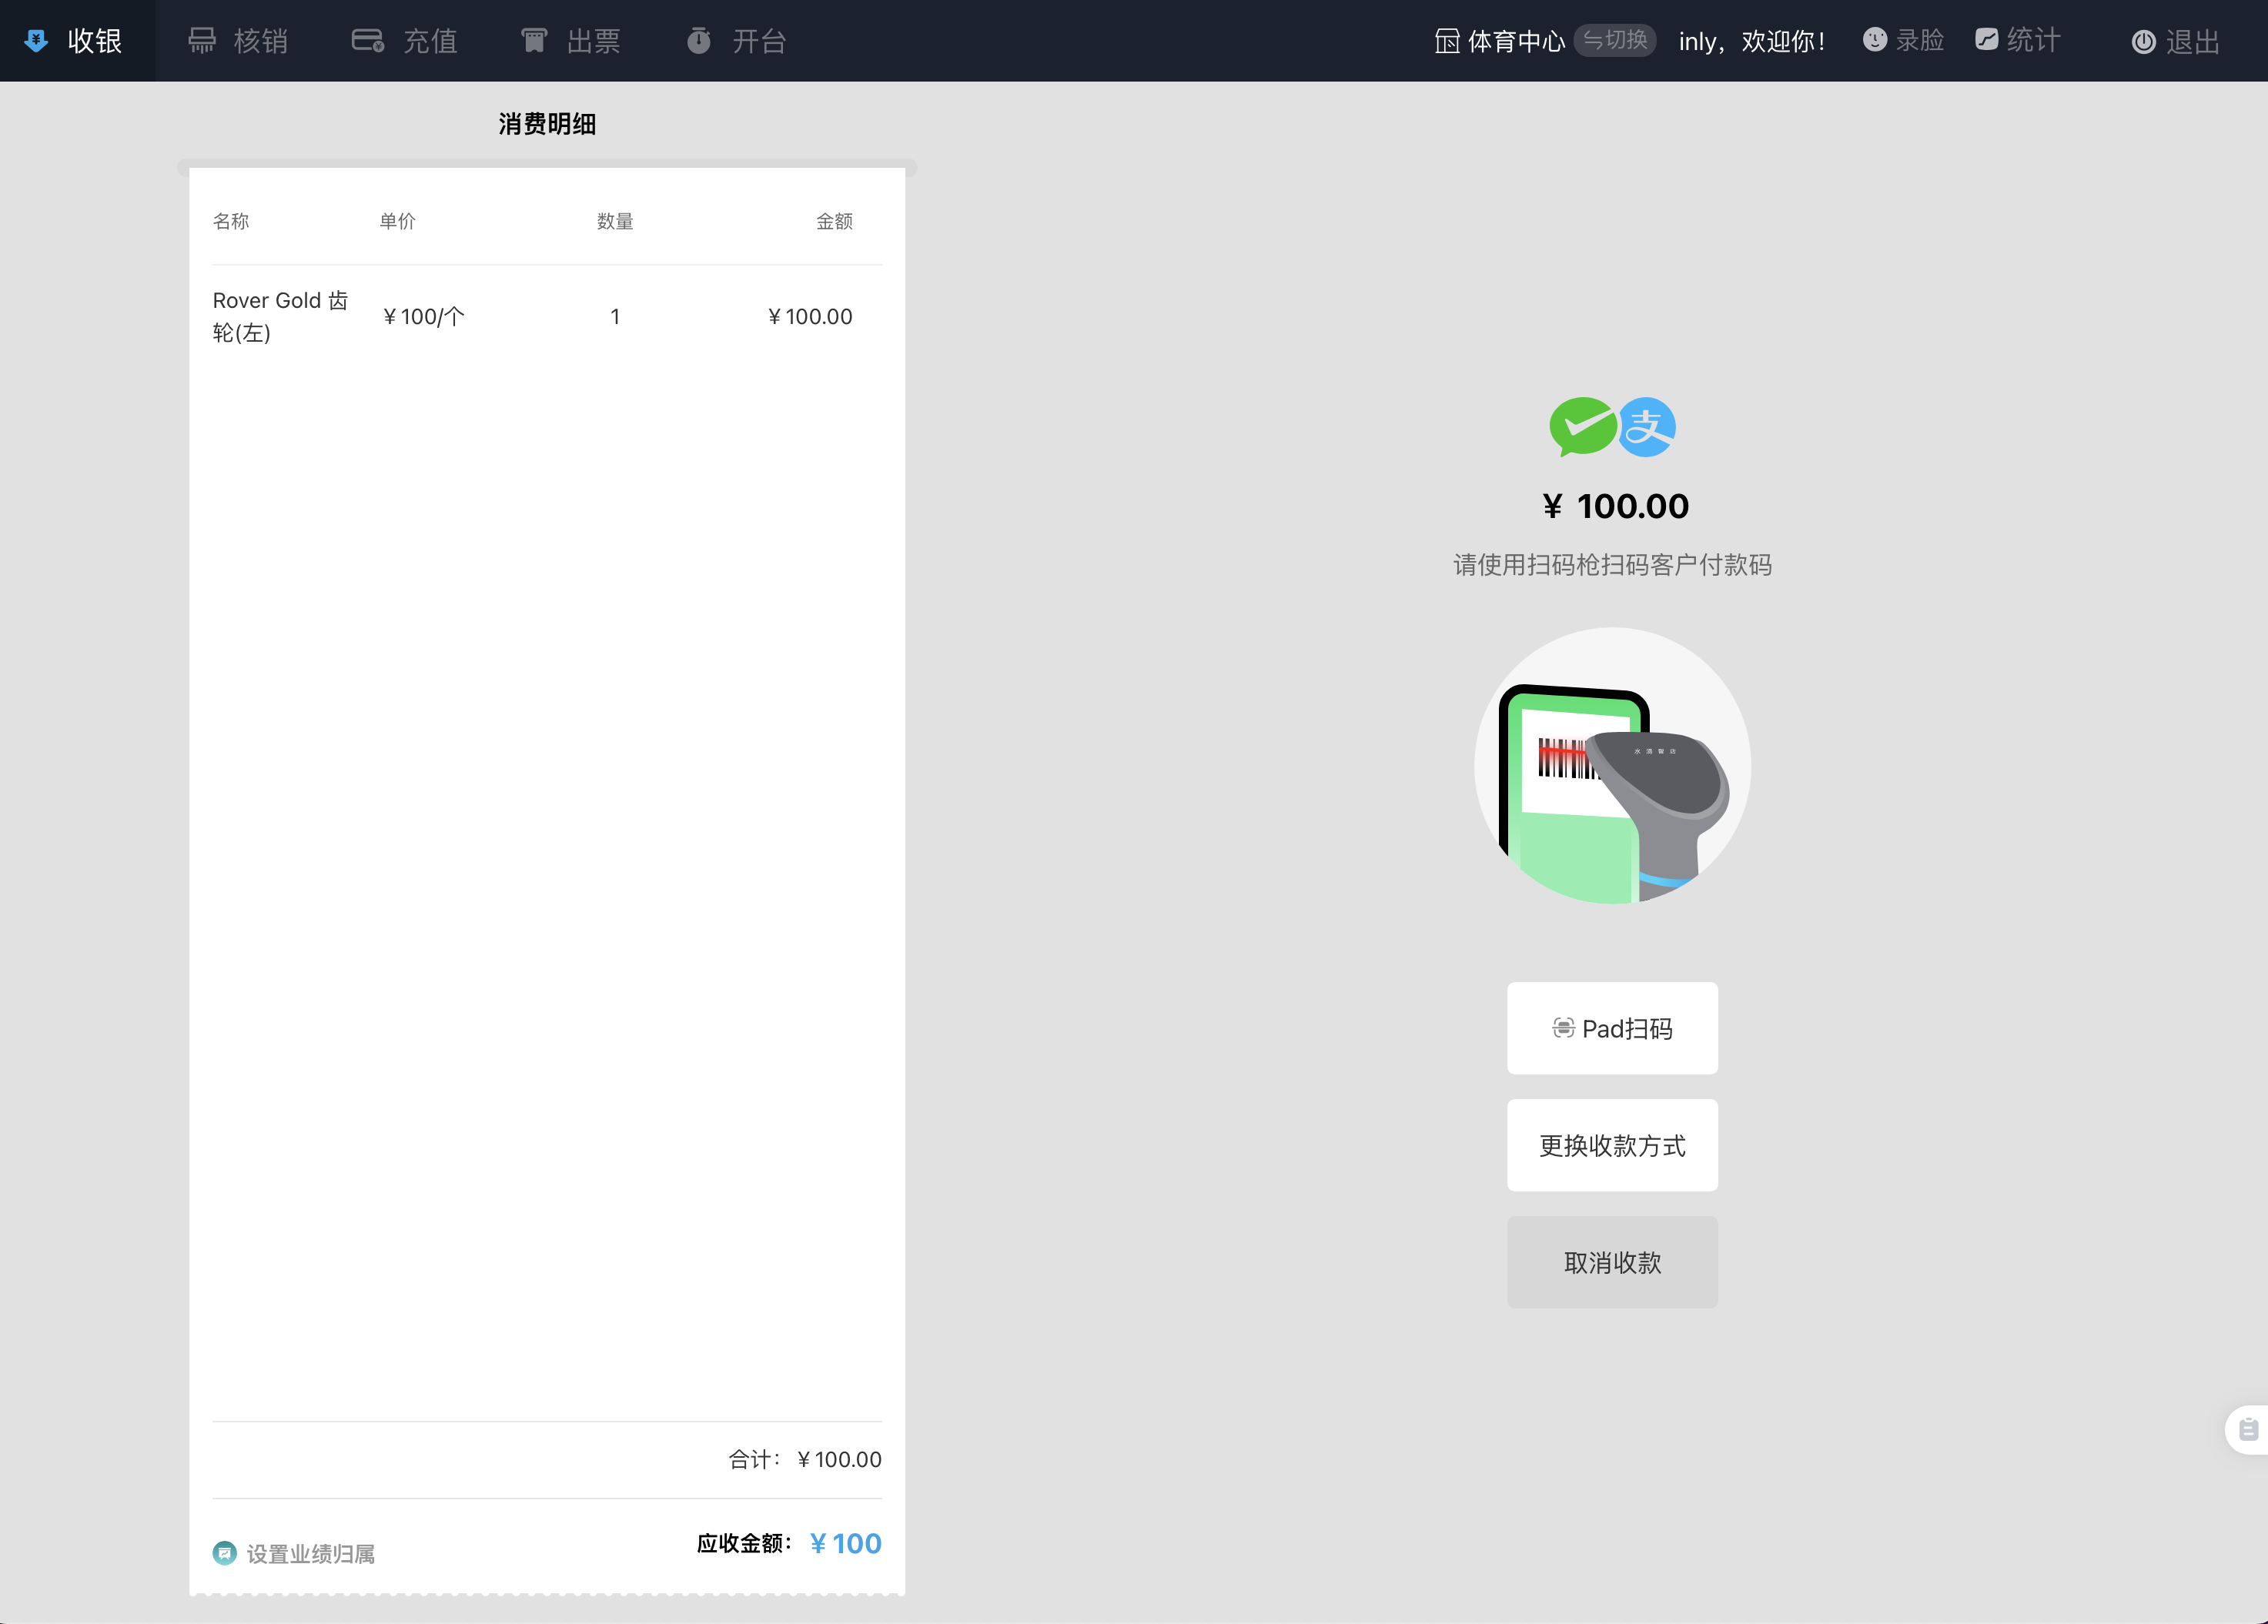The image size is (2268, 1624).
Task: Click the clipboard floating icon at right edge
Action: tap(2247, 1430)
